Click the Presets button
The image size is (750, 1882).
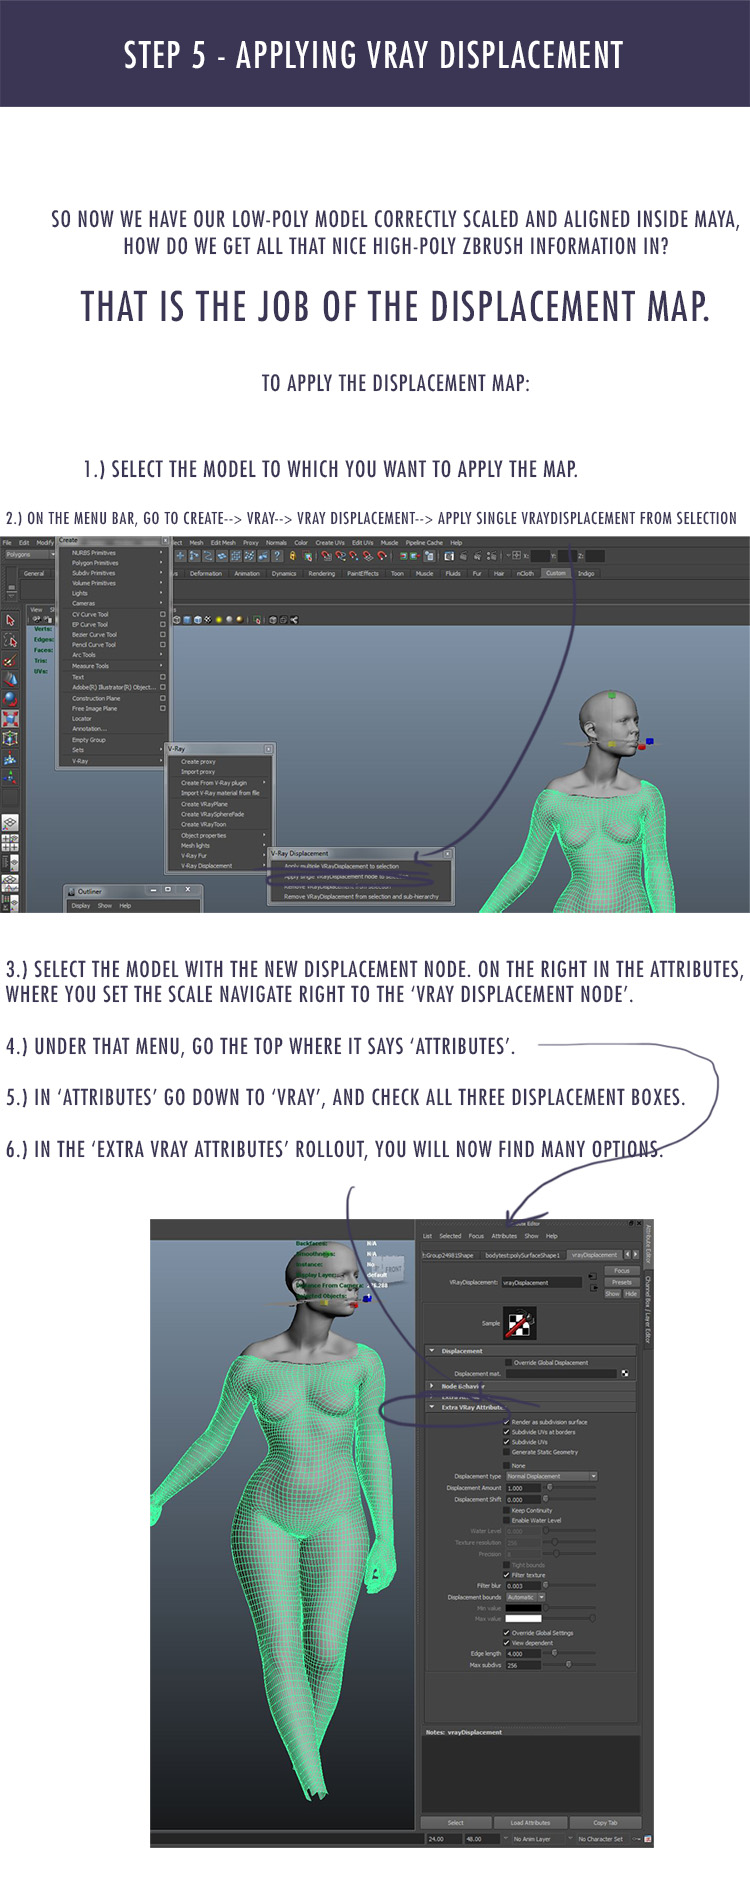point(622,1282)
